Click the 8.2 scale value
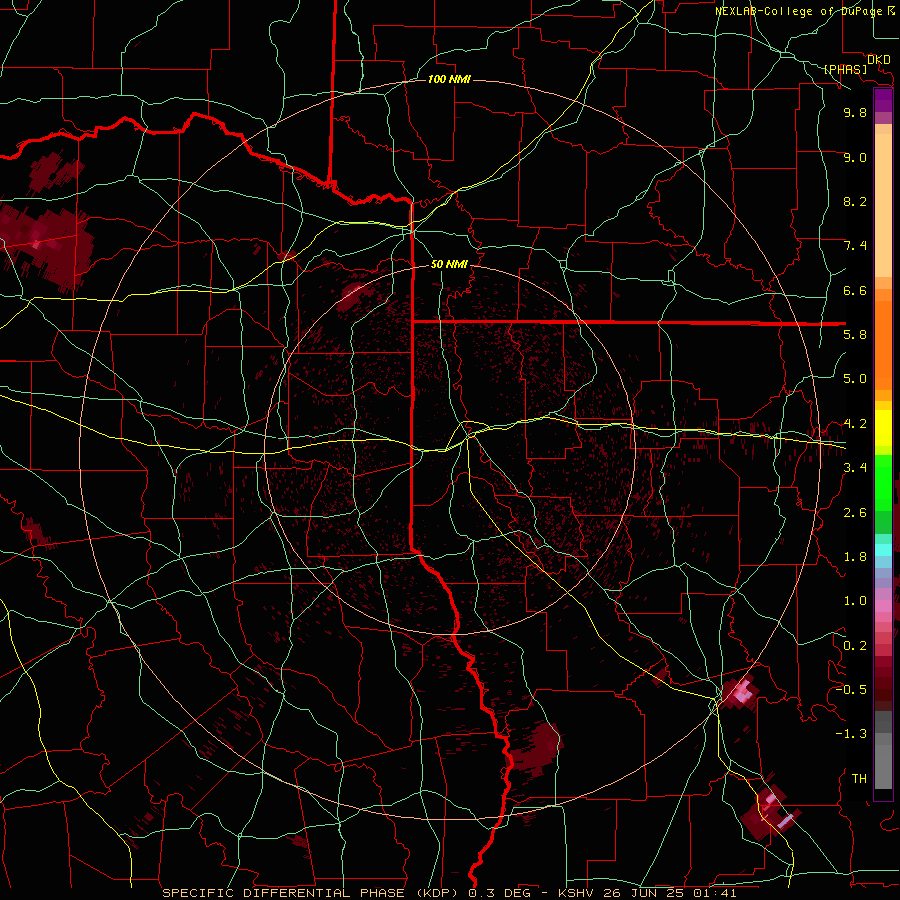The width and height of the screenshot is (900, 900). [x=855, y=201]
